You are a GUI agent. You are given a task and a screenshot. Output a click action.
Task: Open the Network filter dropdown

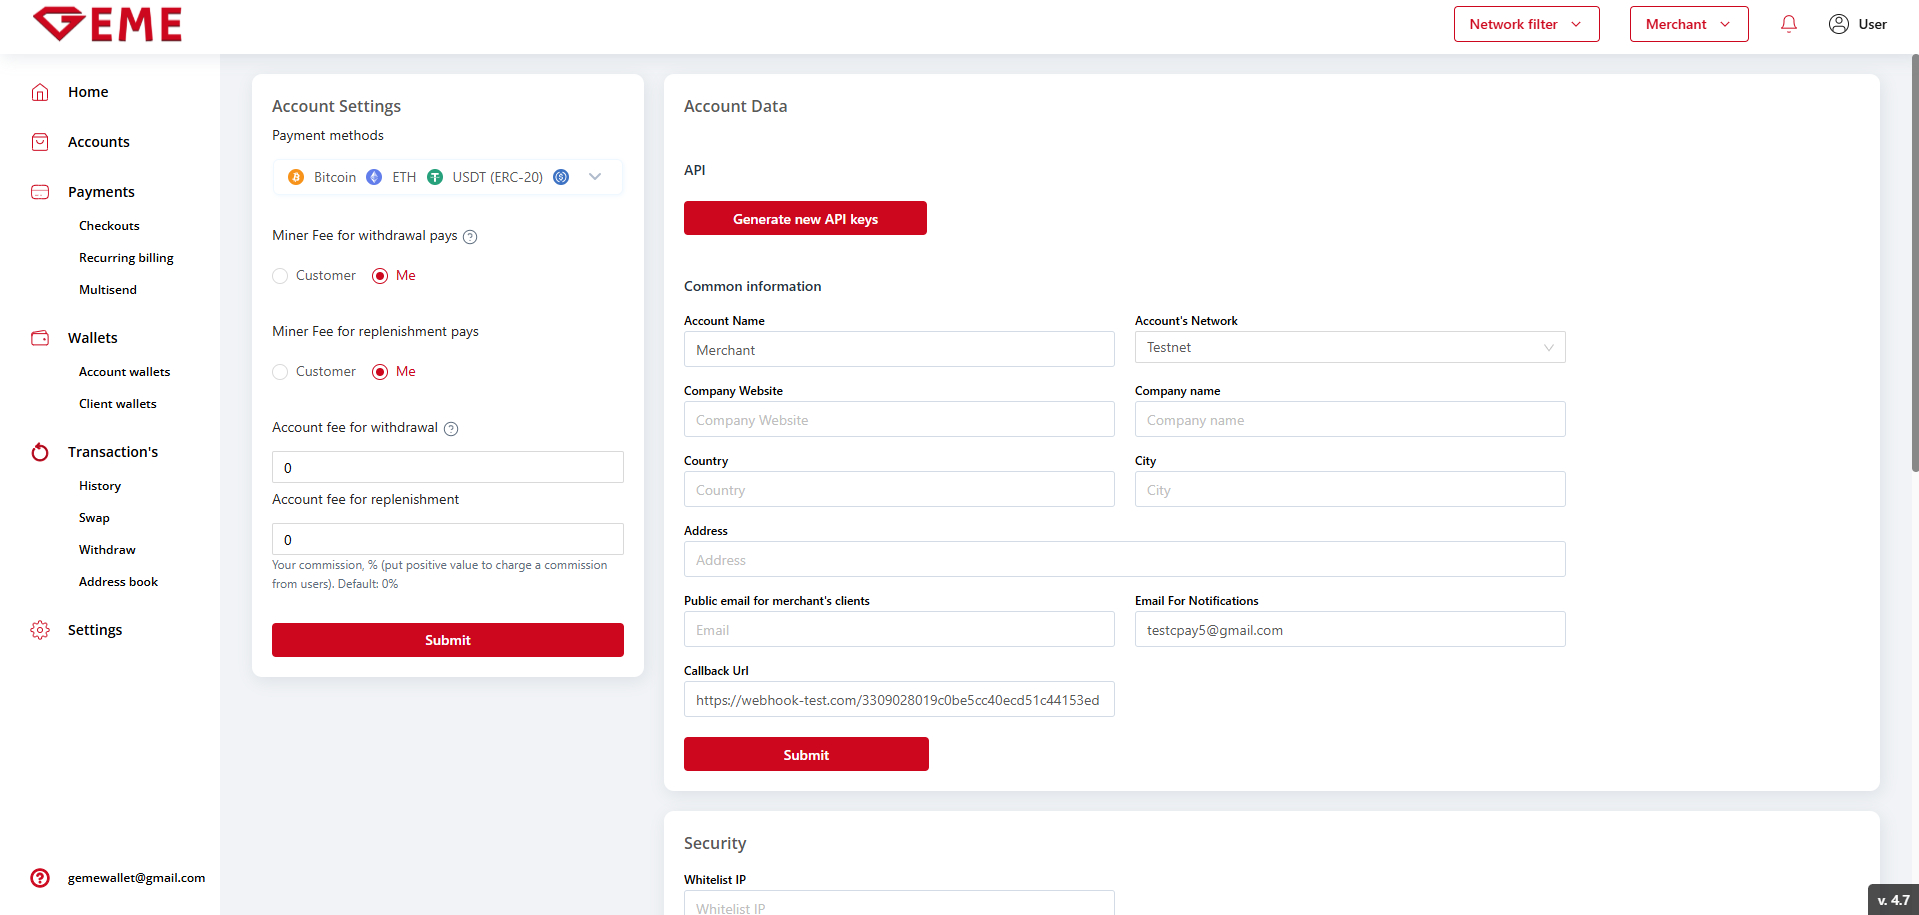(1526, 24)
